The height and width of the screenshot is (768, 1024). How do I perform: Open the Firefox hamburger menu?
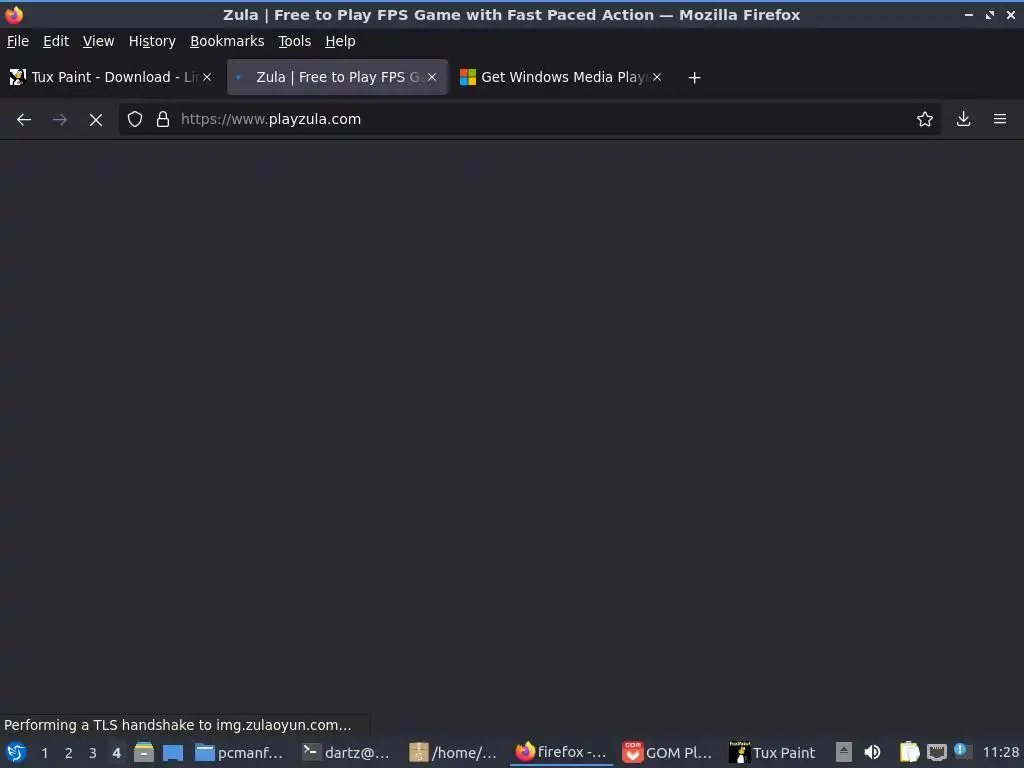coord(999,119)
